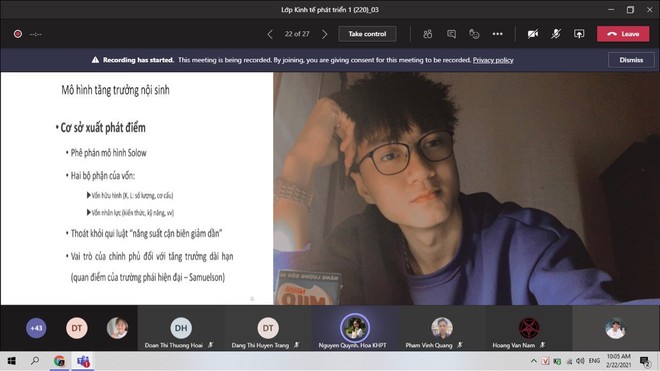Image resolution: width=660 pixels, height=371 pixels.
Task: Advance to the next slide arrow
Action: point(325,34)
